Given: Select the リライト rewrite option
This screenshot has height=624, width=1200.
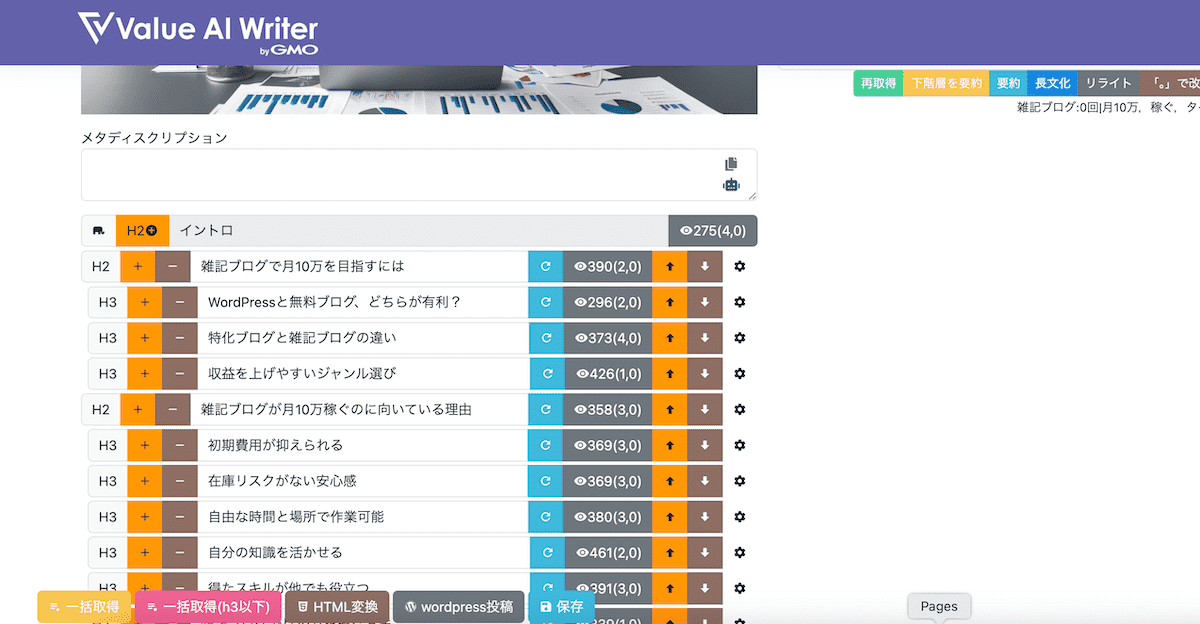Looking at the screenshot, I should click(x=1108, y=83).
